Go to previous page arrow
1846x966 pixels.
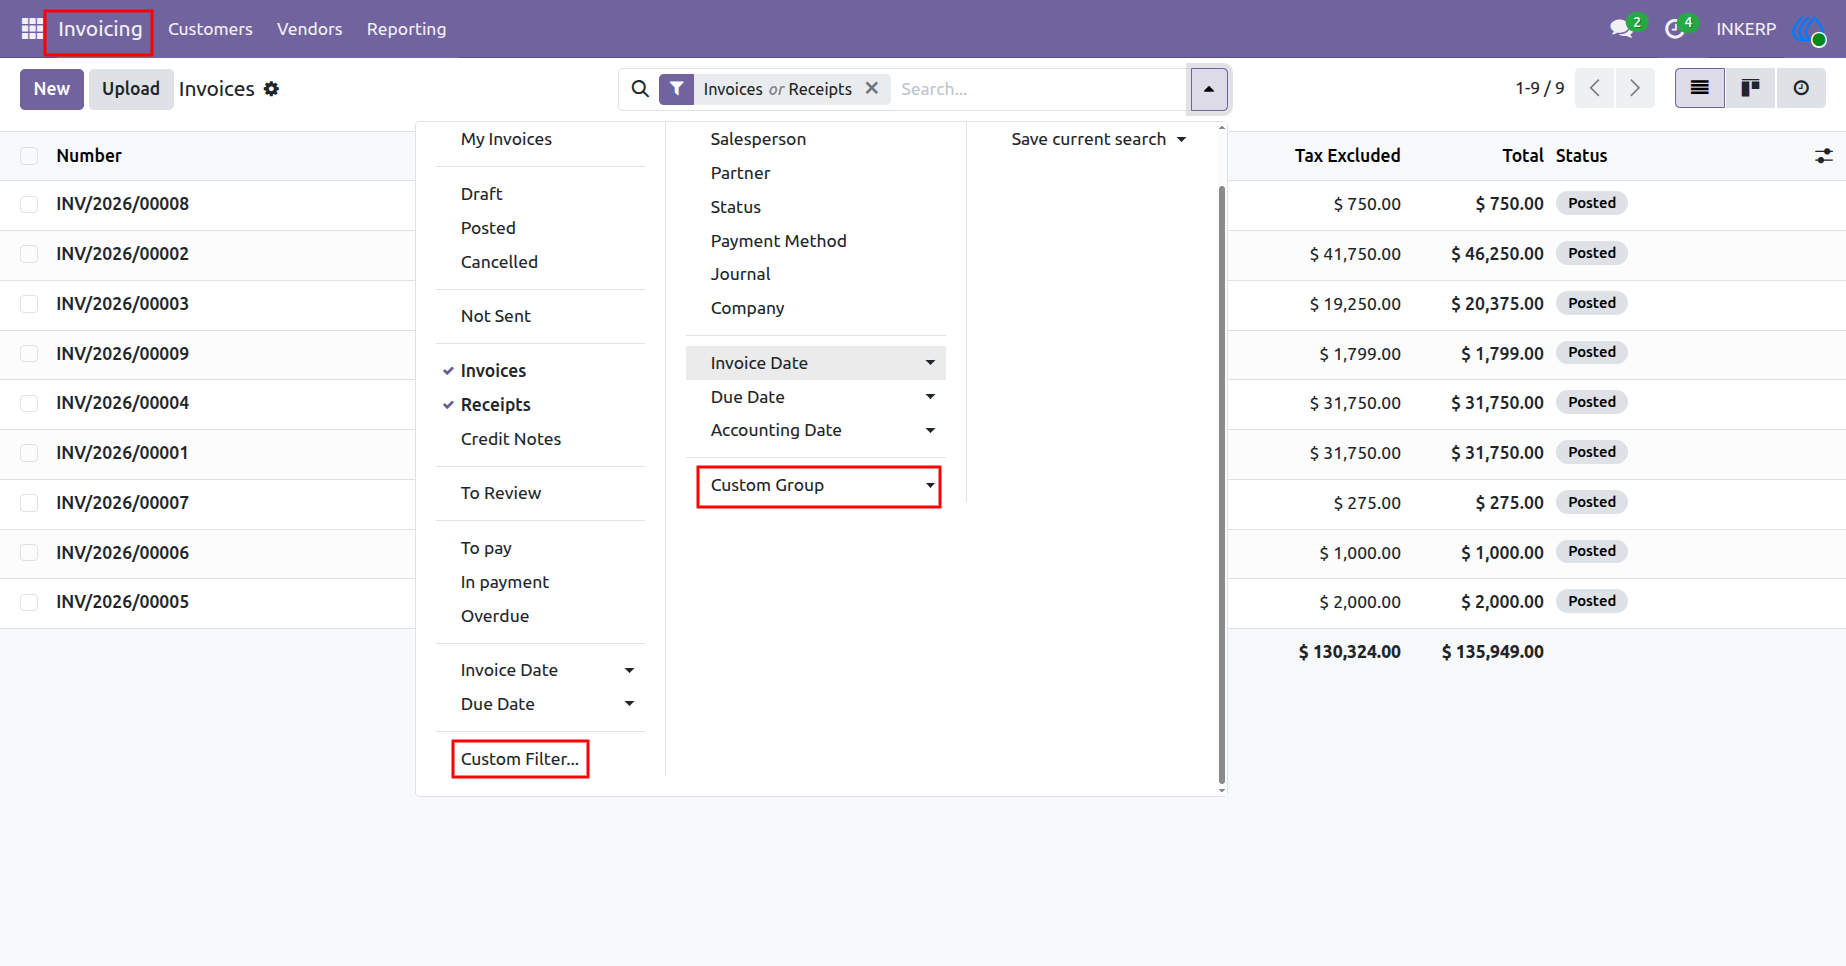(x=1595, y=88)
